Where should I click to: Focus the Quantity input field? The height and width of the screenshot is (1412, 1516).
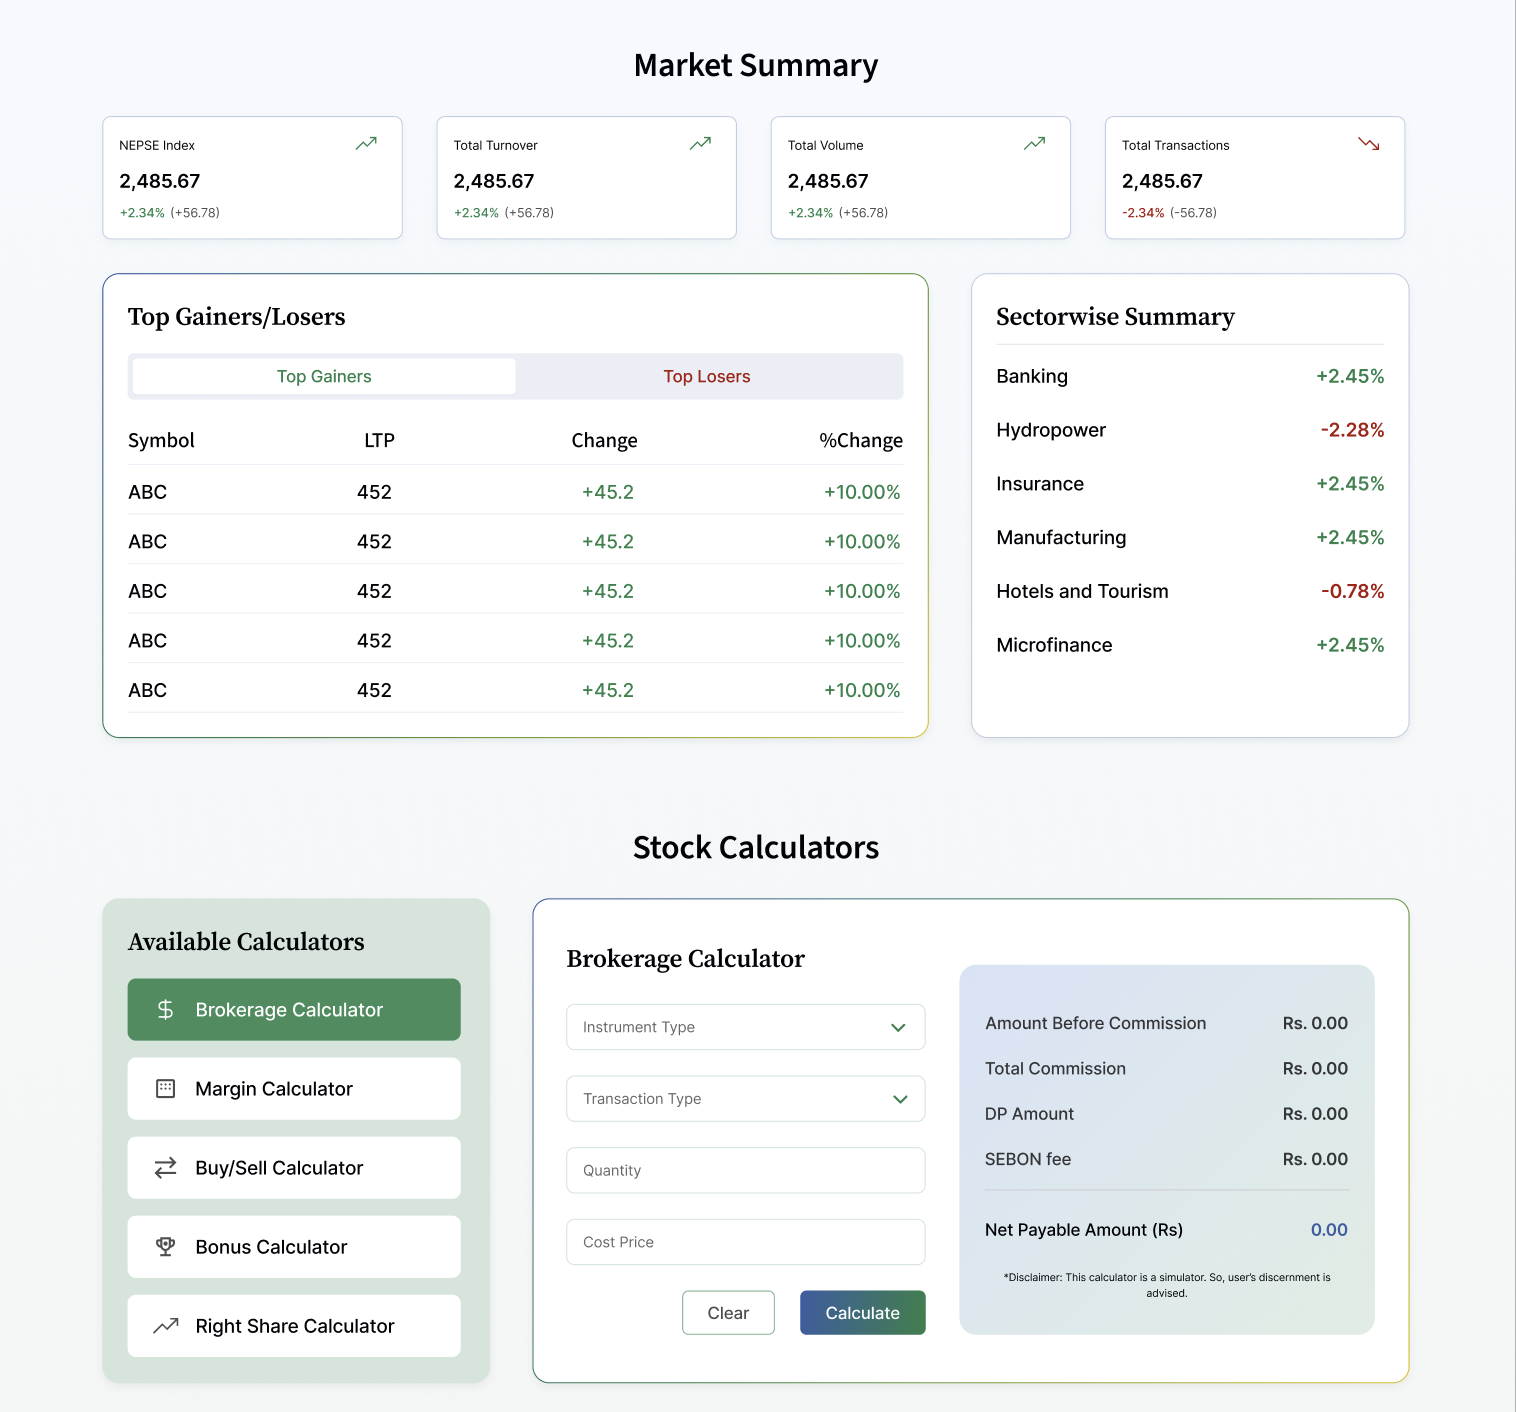tap(746, 1170)
